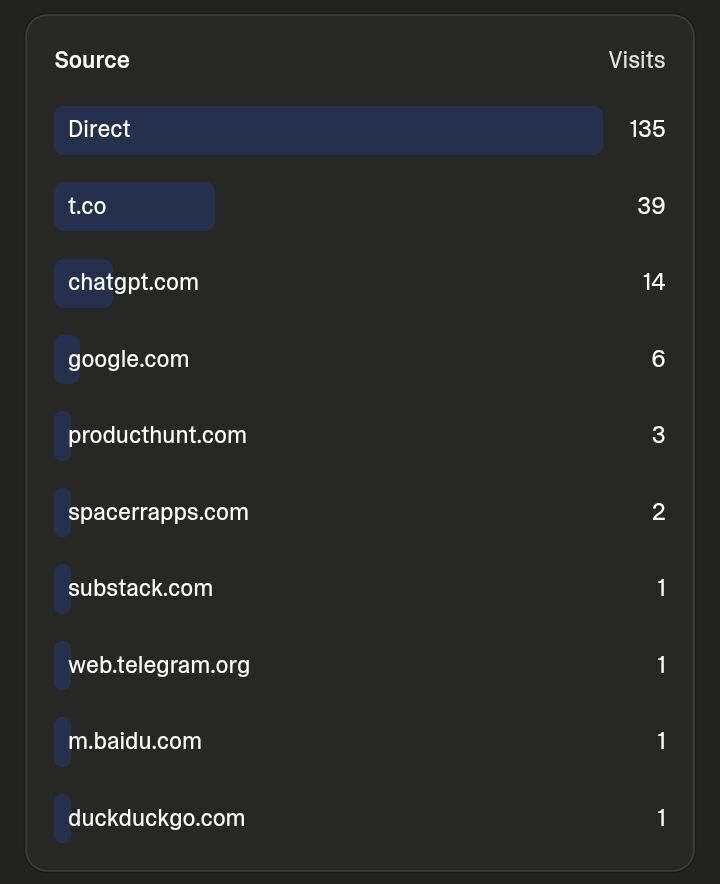This screenshot has height=884, width=720.
Task: Open the duckduckgo.com source entry
Action: click(x=360, y=819)
